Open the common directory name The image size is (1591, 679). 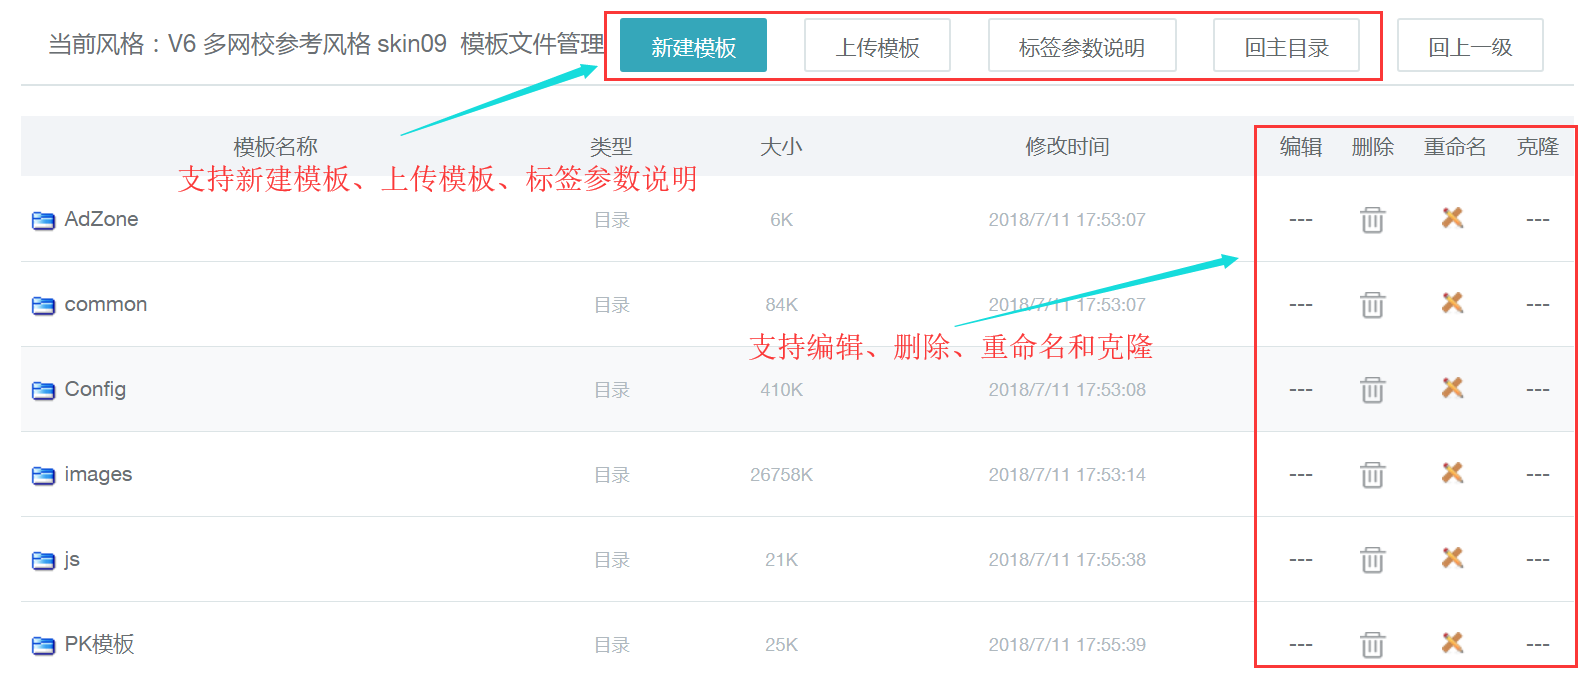105,304
